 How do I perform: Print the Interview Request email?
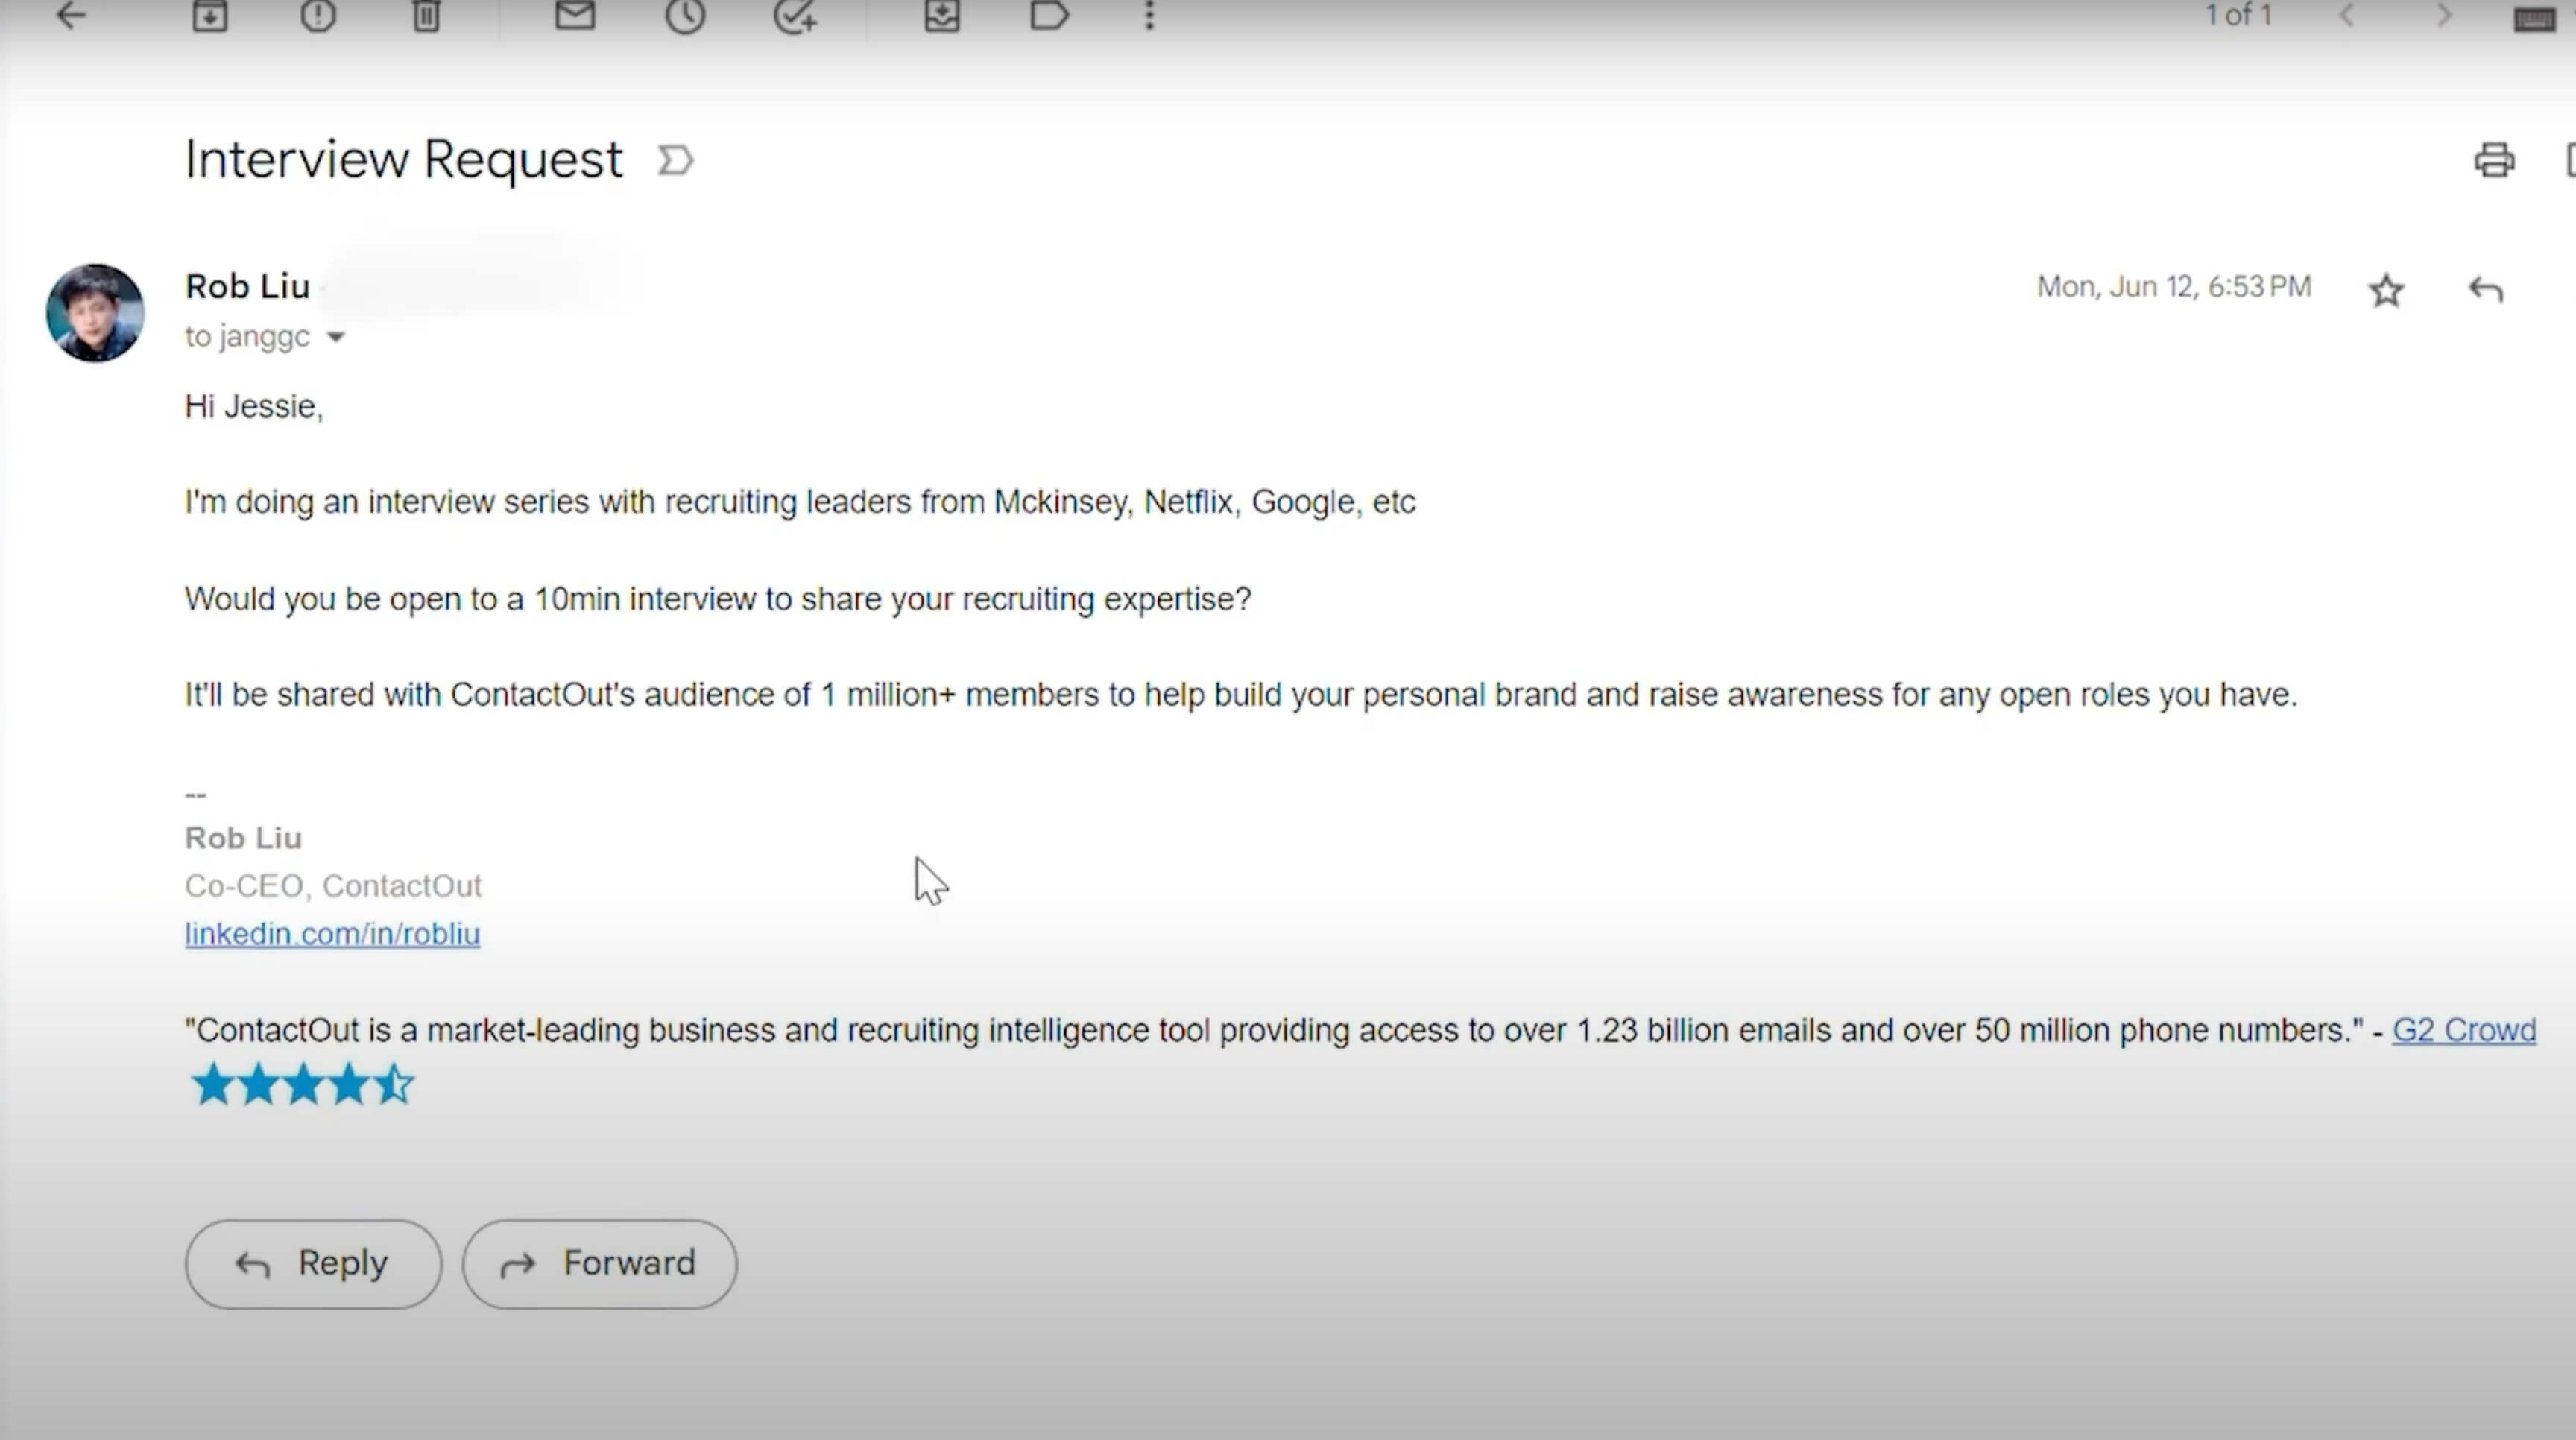(x=2494, y=160)
